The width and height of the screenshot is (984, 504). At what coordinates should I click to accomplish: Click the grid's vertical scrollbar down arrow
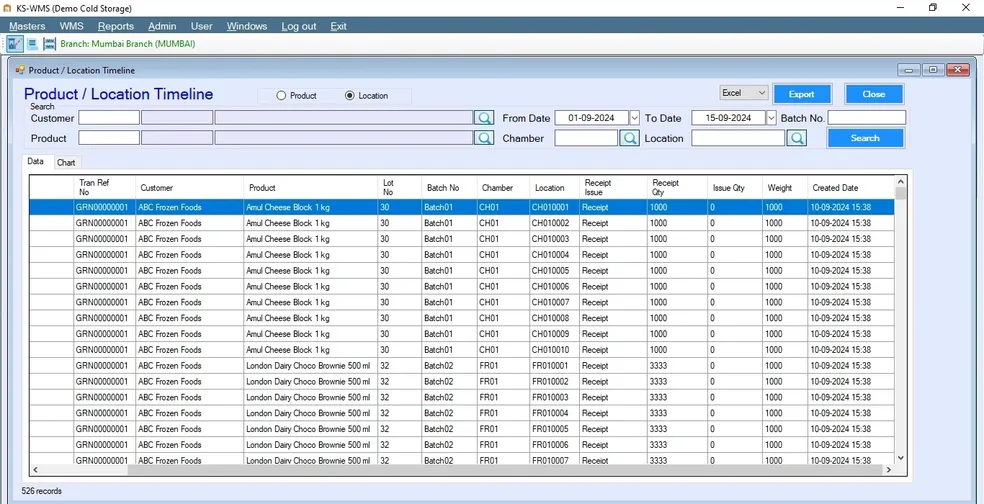click(900, 458)
